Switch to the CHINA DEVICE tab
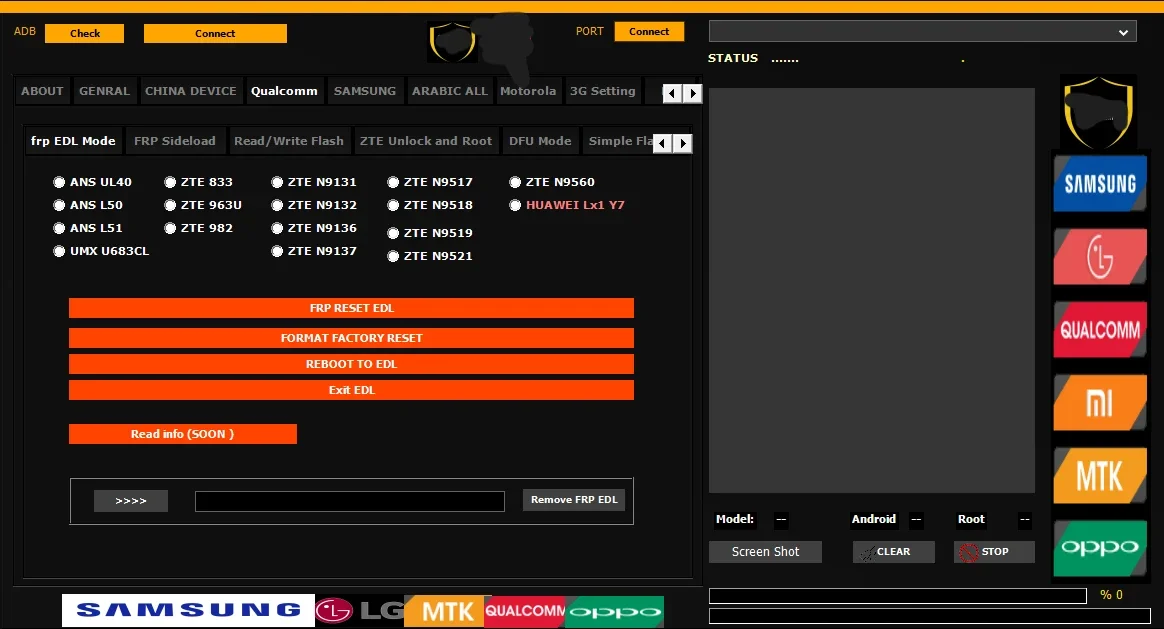This screenshot has width=1164, height=629. point(190,91)
